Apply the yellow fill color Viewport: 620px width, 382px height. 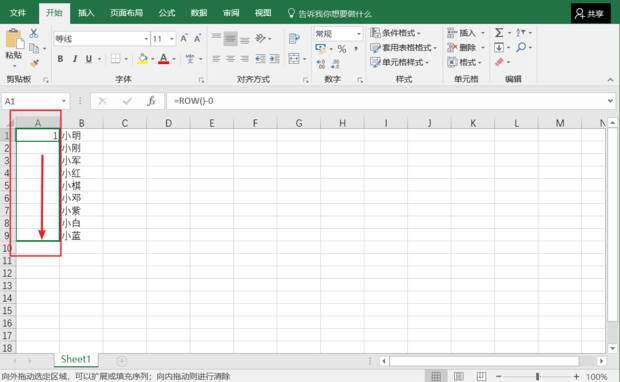[x=142, y=59]
